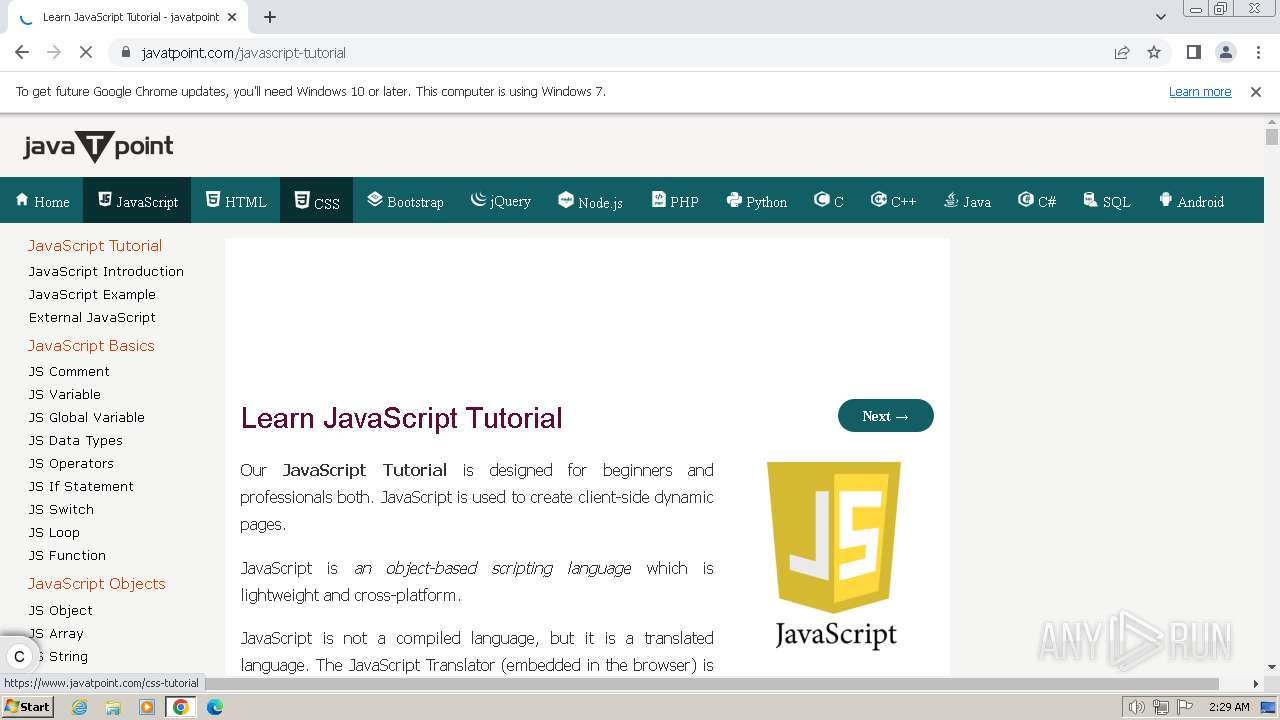
Task: Open JS Loop lesson
Action: pyautogui.click(x=54, y=532)
